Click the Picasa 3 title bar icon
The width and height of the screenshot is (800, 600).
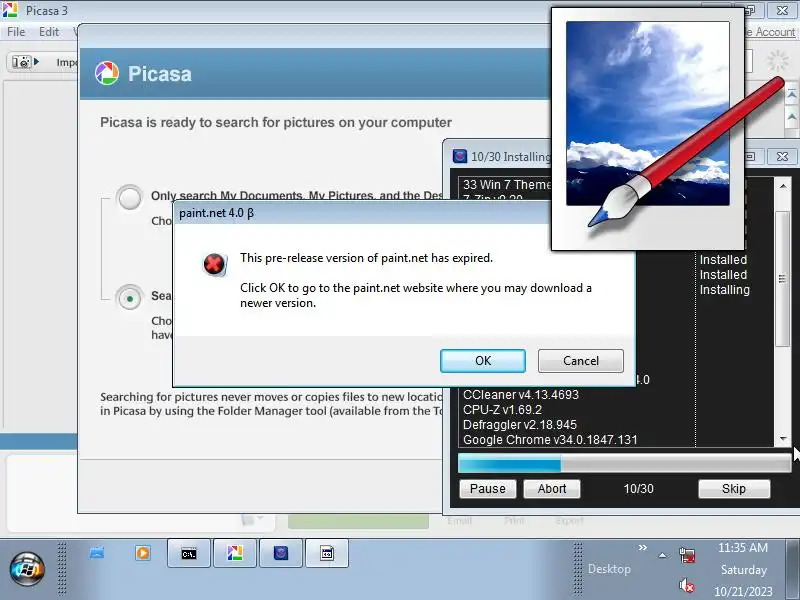pos(10,10)
